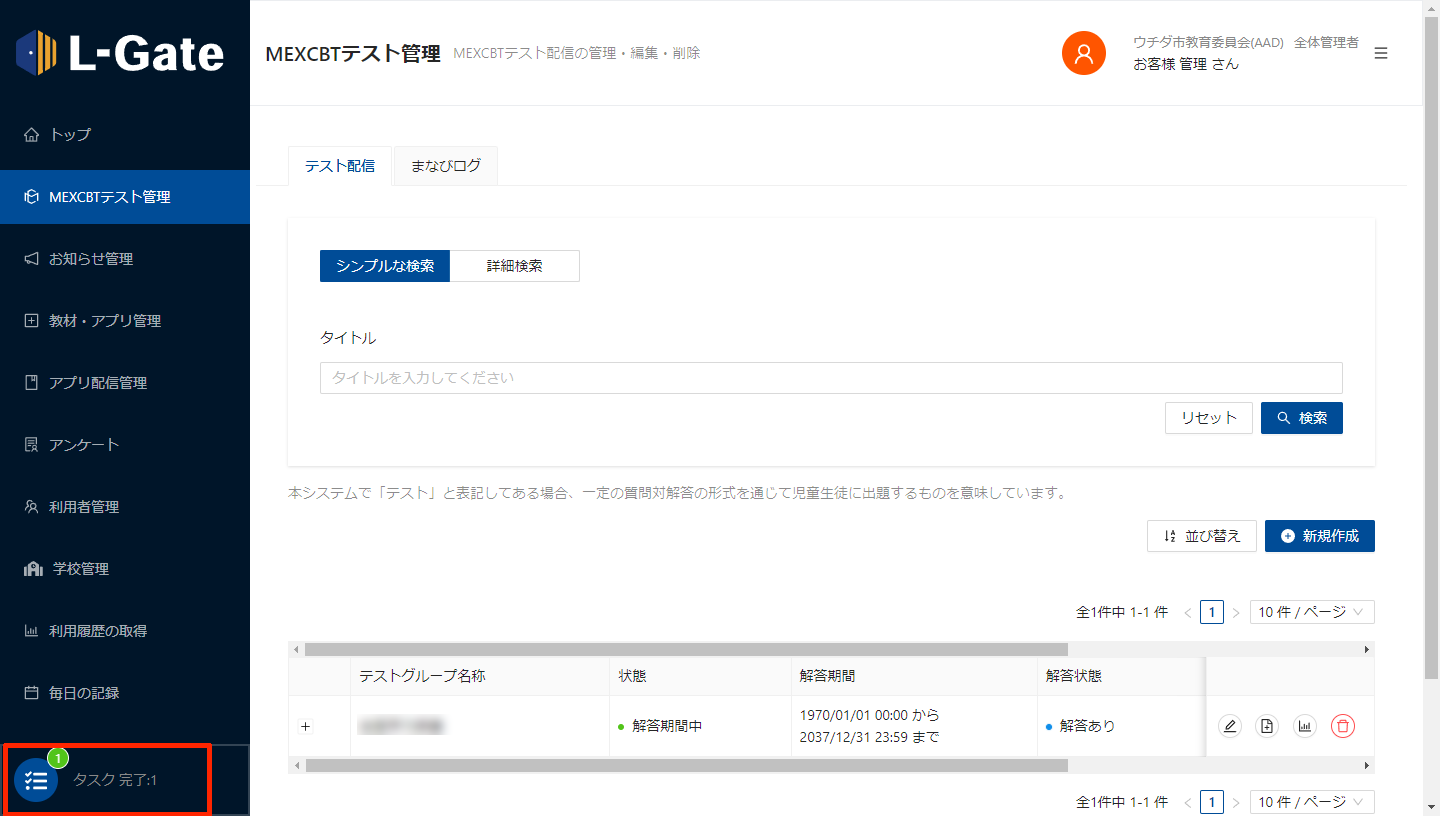
Task: Switch to 詳細検索 search mode
Action: 514,266
